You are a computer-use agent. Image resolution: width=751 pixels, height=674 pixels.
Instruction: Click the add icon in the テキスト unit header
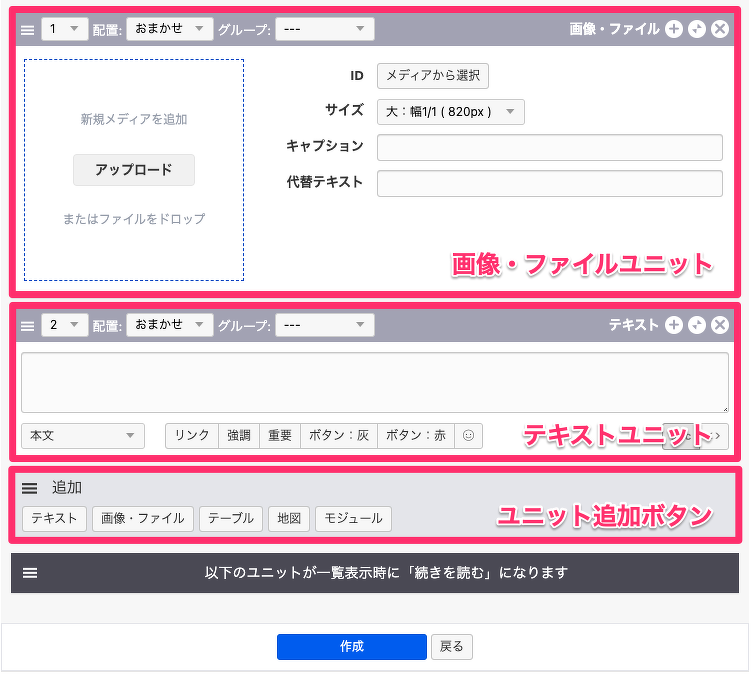pyautogui.click(x=674, y=325)
